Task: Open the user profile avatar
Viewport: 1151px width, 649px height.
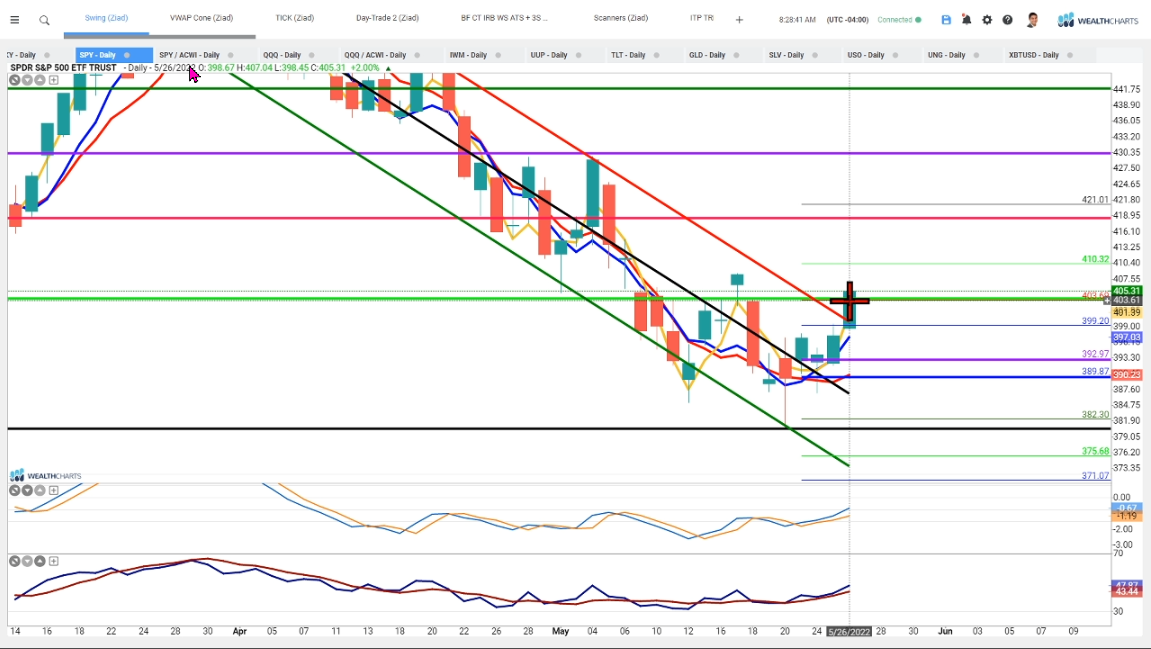Action: (x=1033, y=20)
